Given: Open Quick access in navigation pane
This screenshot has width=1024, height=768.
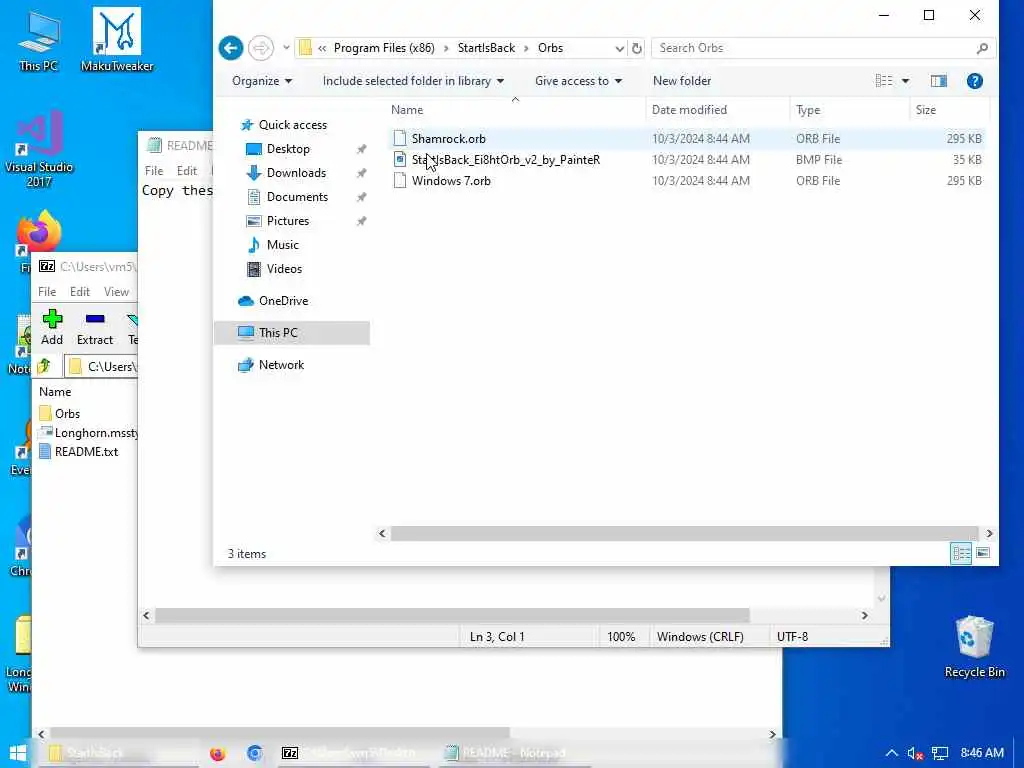Looking at the screenshot, I should pyautogui.click(x=293, y=125).
